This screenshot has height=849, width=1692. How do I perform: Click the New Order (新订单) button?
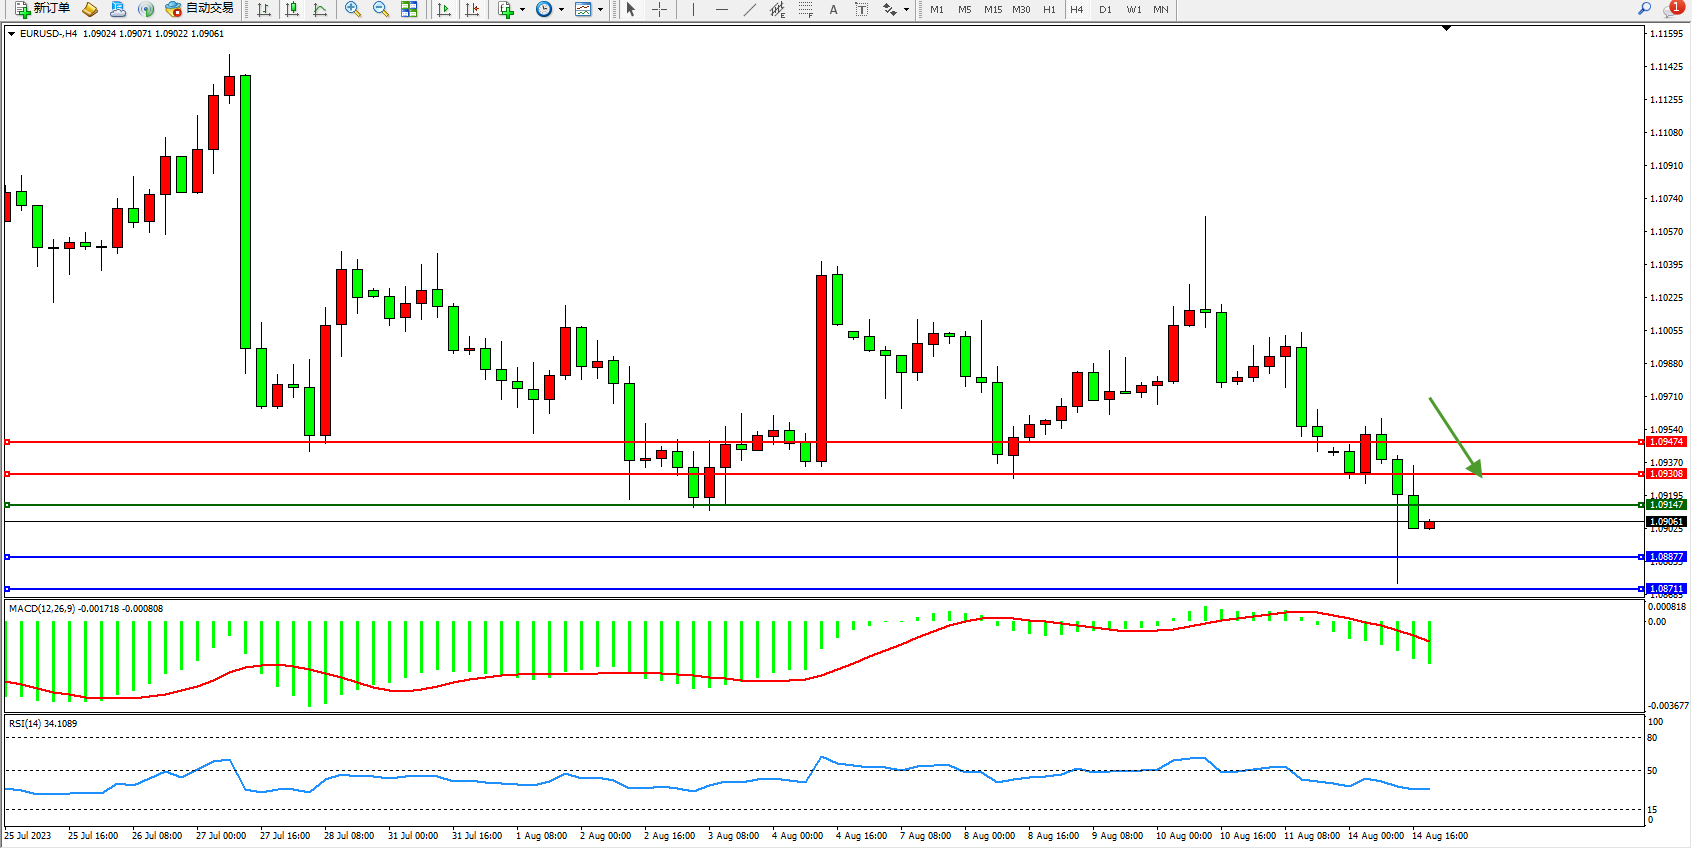pos(42,9)
